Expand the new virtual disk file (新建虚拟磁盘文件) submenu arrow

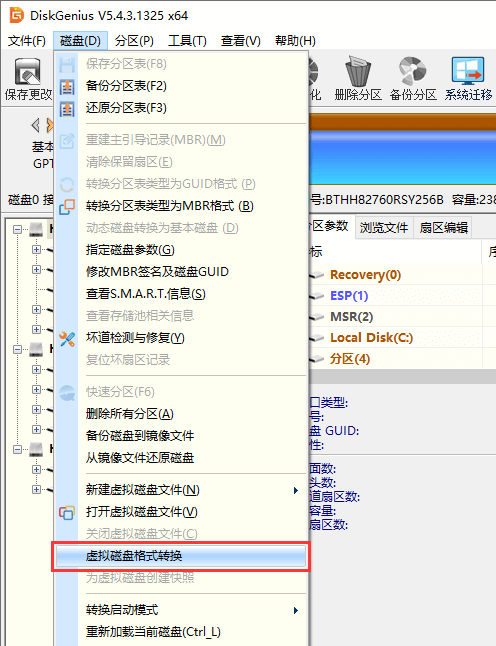tap(295, 490)
